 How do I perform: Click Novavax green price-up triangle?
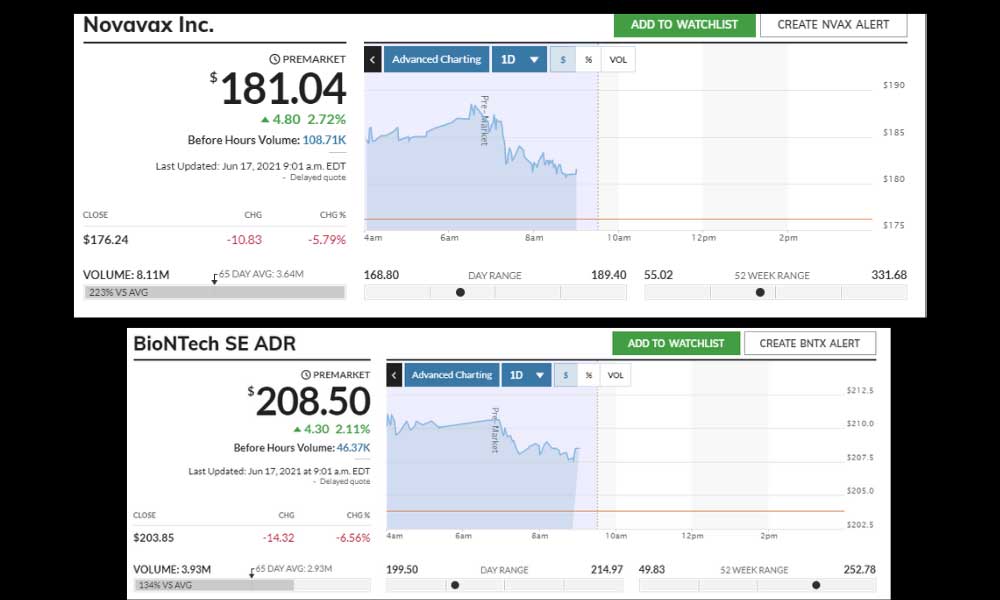click(x=265, y=119)
